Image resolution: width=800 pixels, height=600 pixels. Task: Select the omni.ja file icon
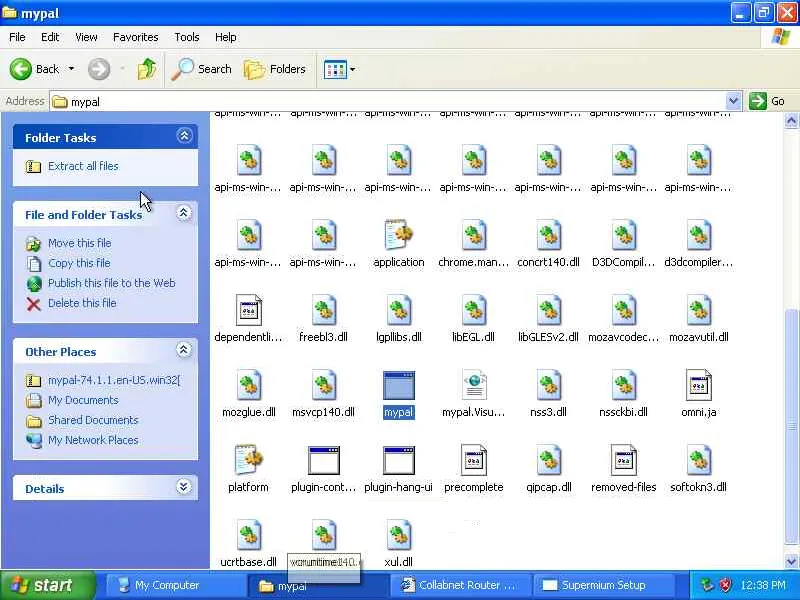click(x=698, y=386)
